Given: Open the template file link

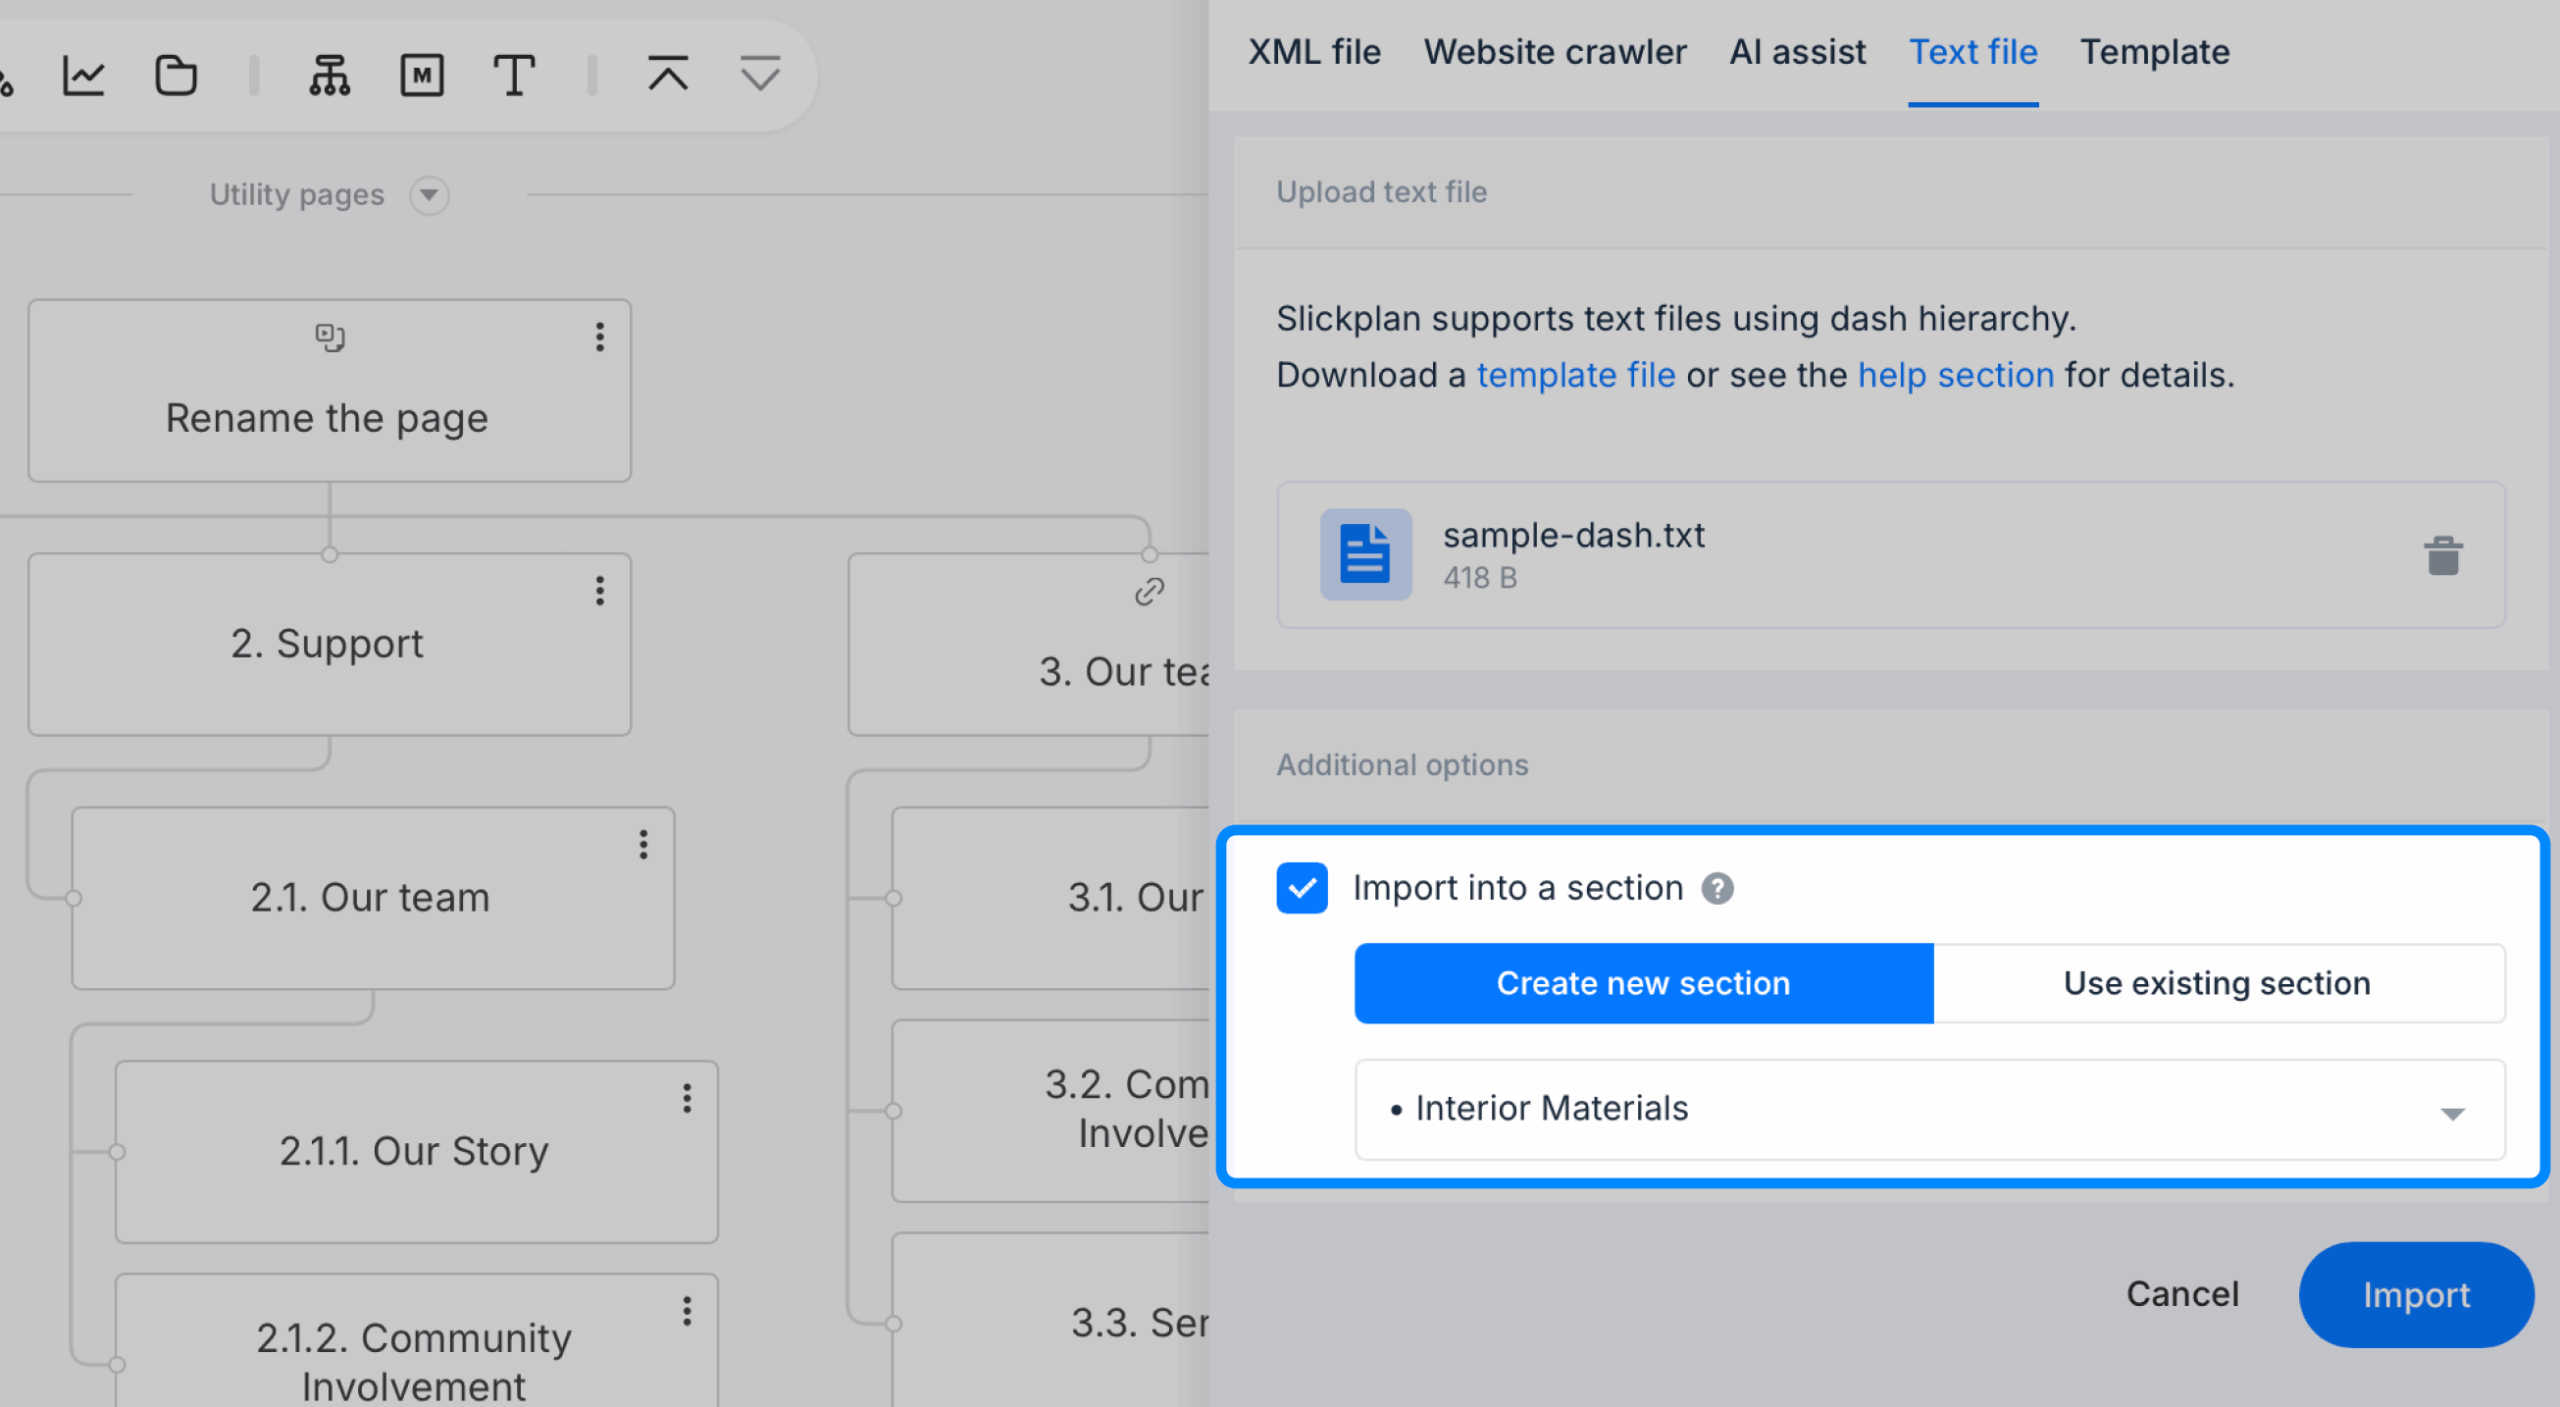Looking at the screenshot, I should (x=1576, y=375).
